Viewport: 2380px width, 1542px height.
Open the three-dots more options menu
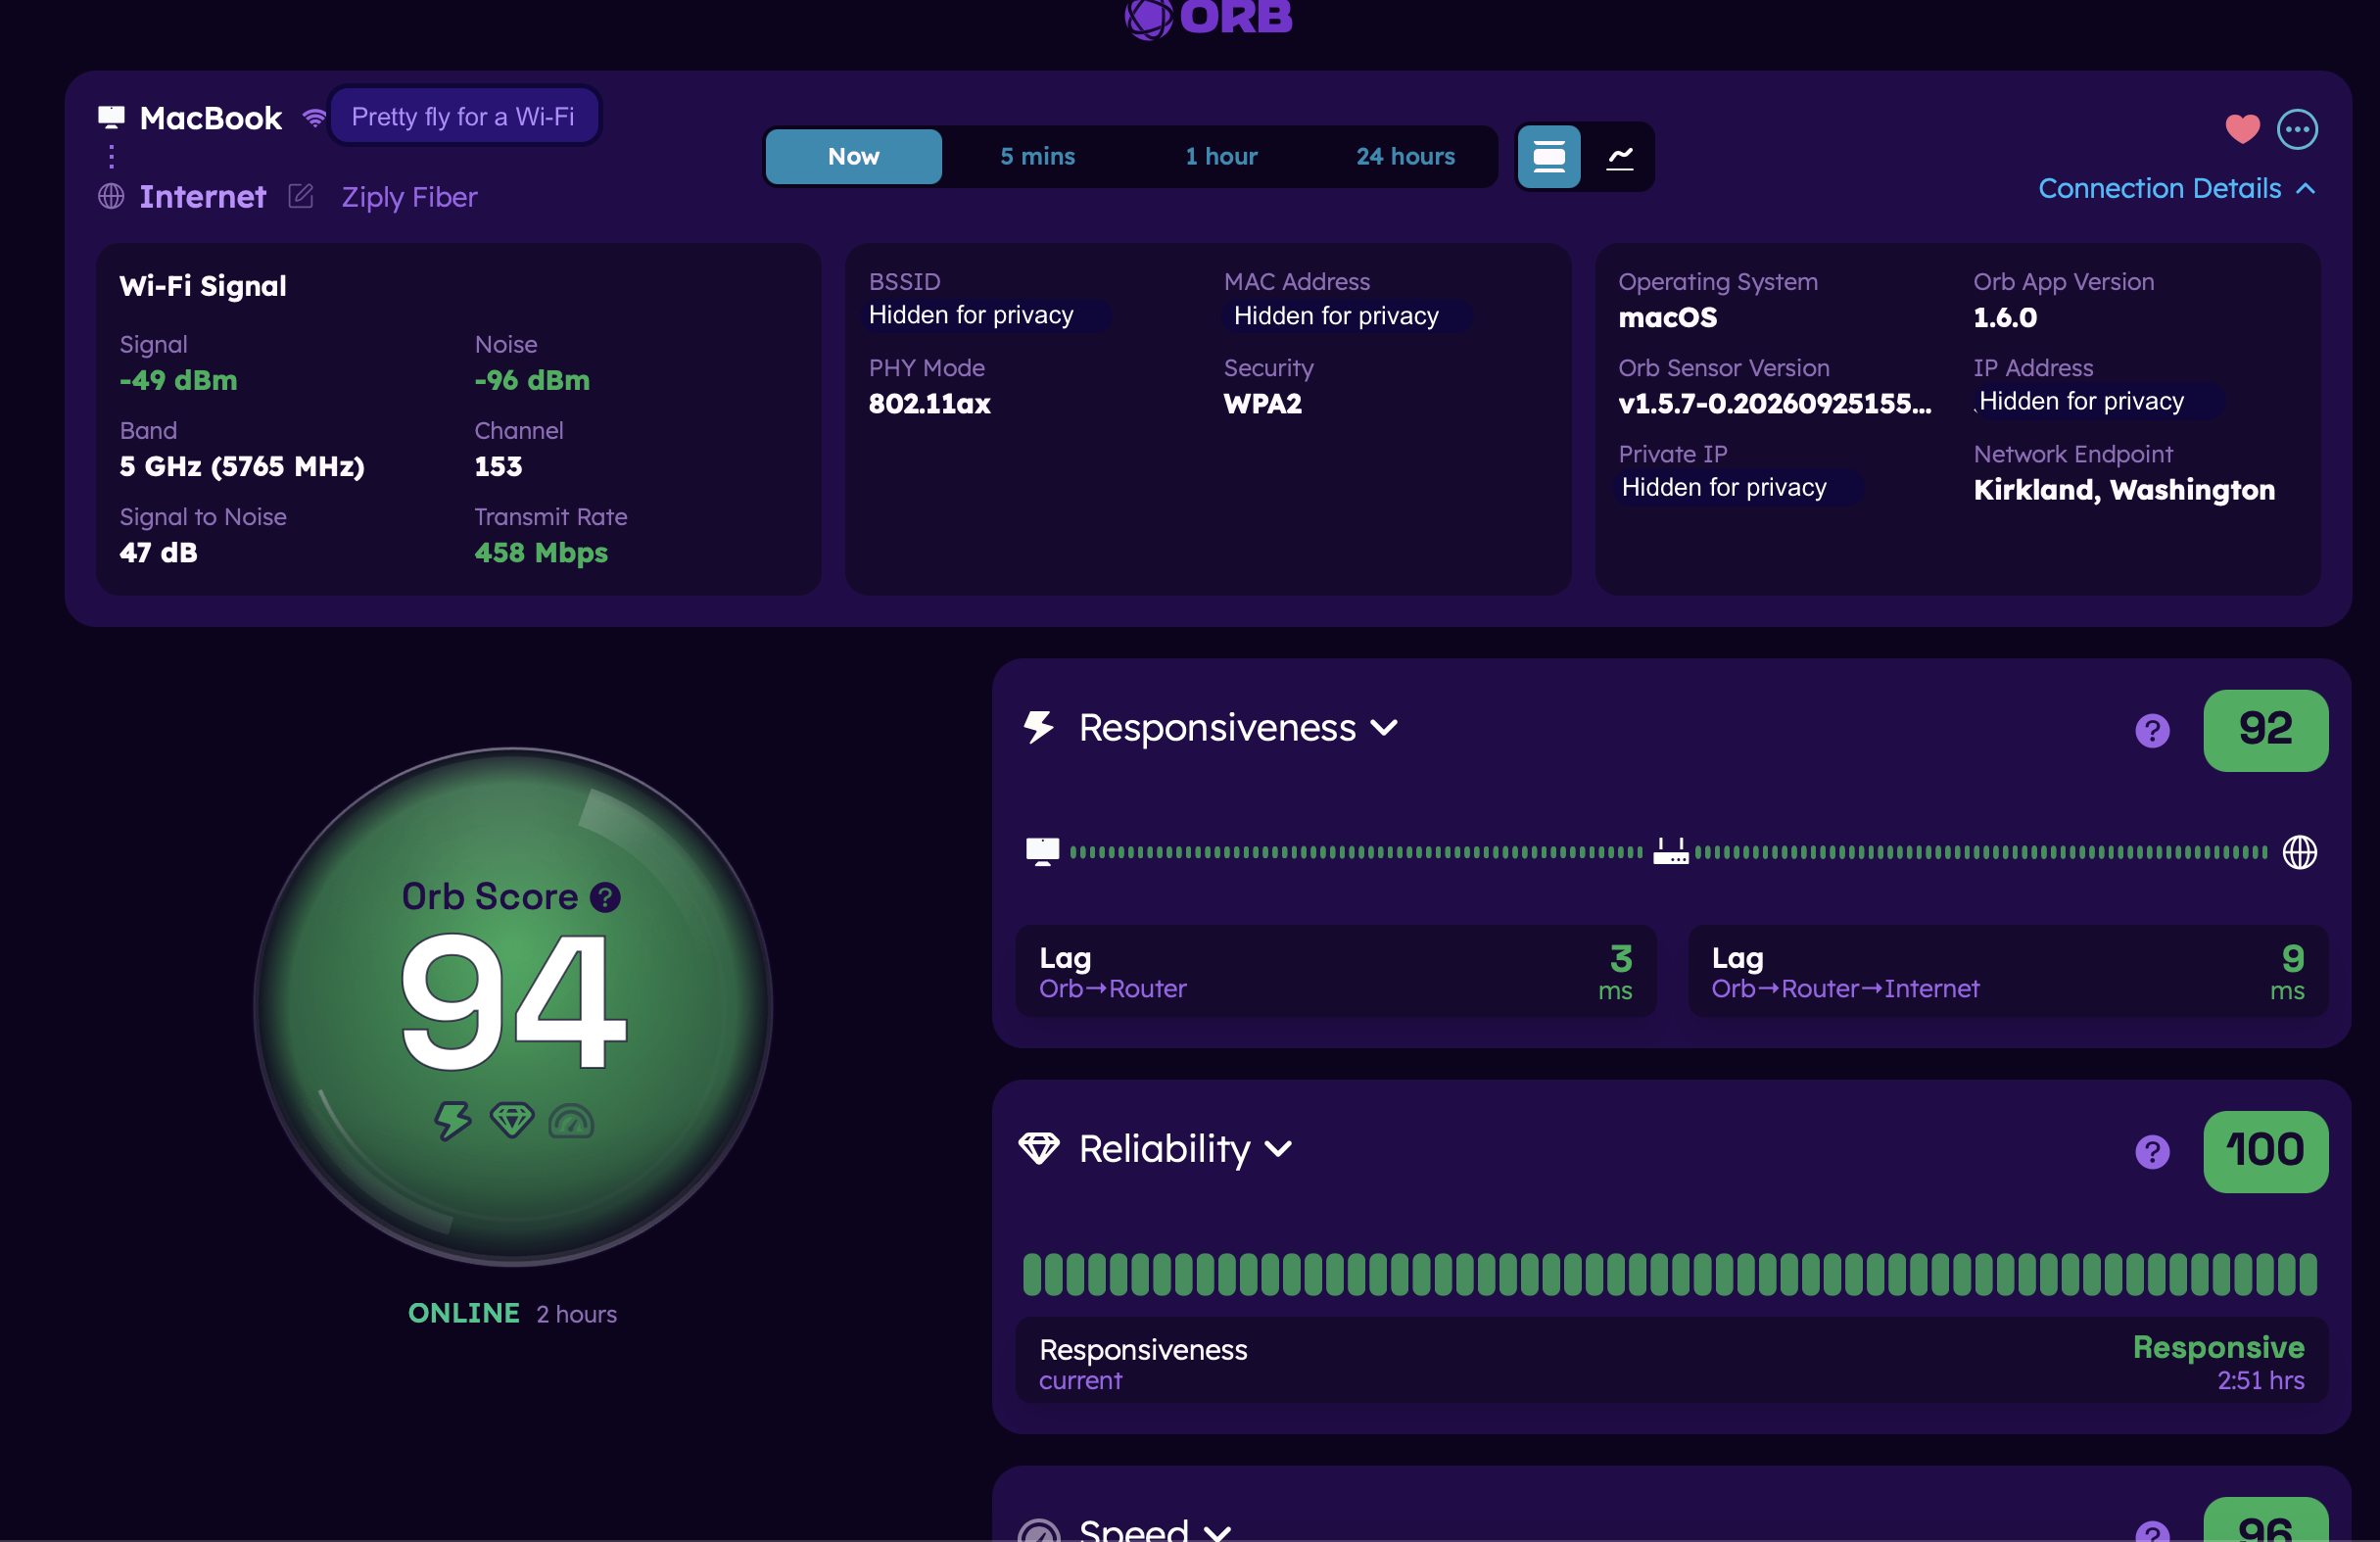(x=2297, y=129)
